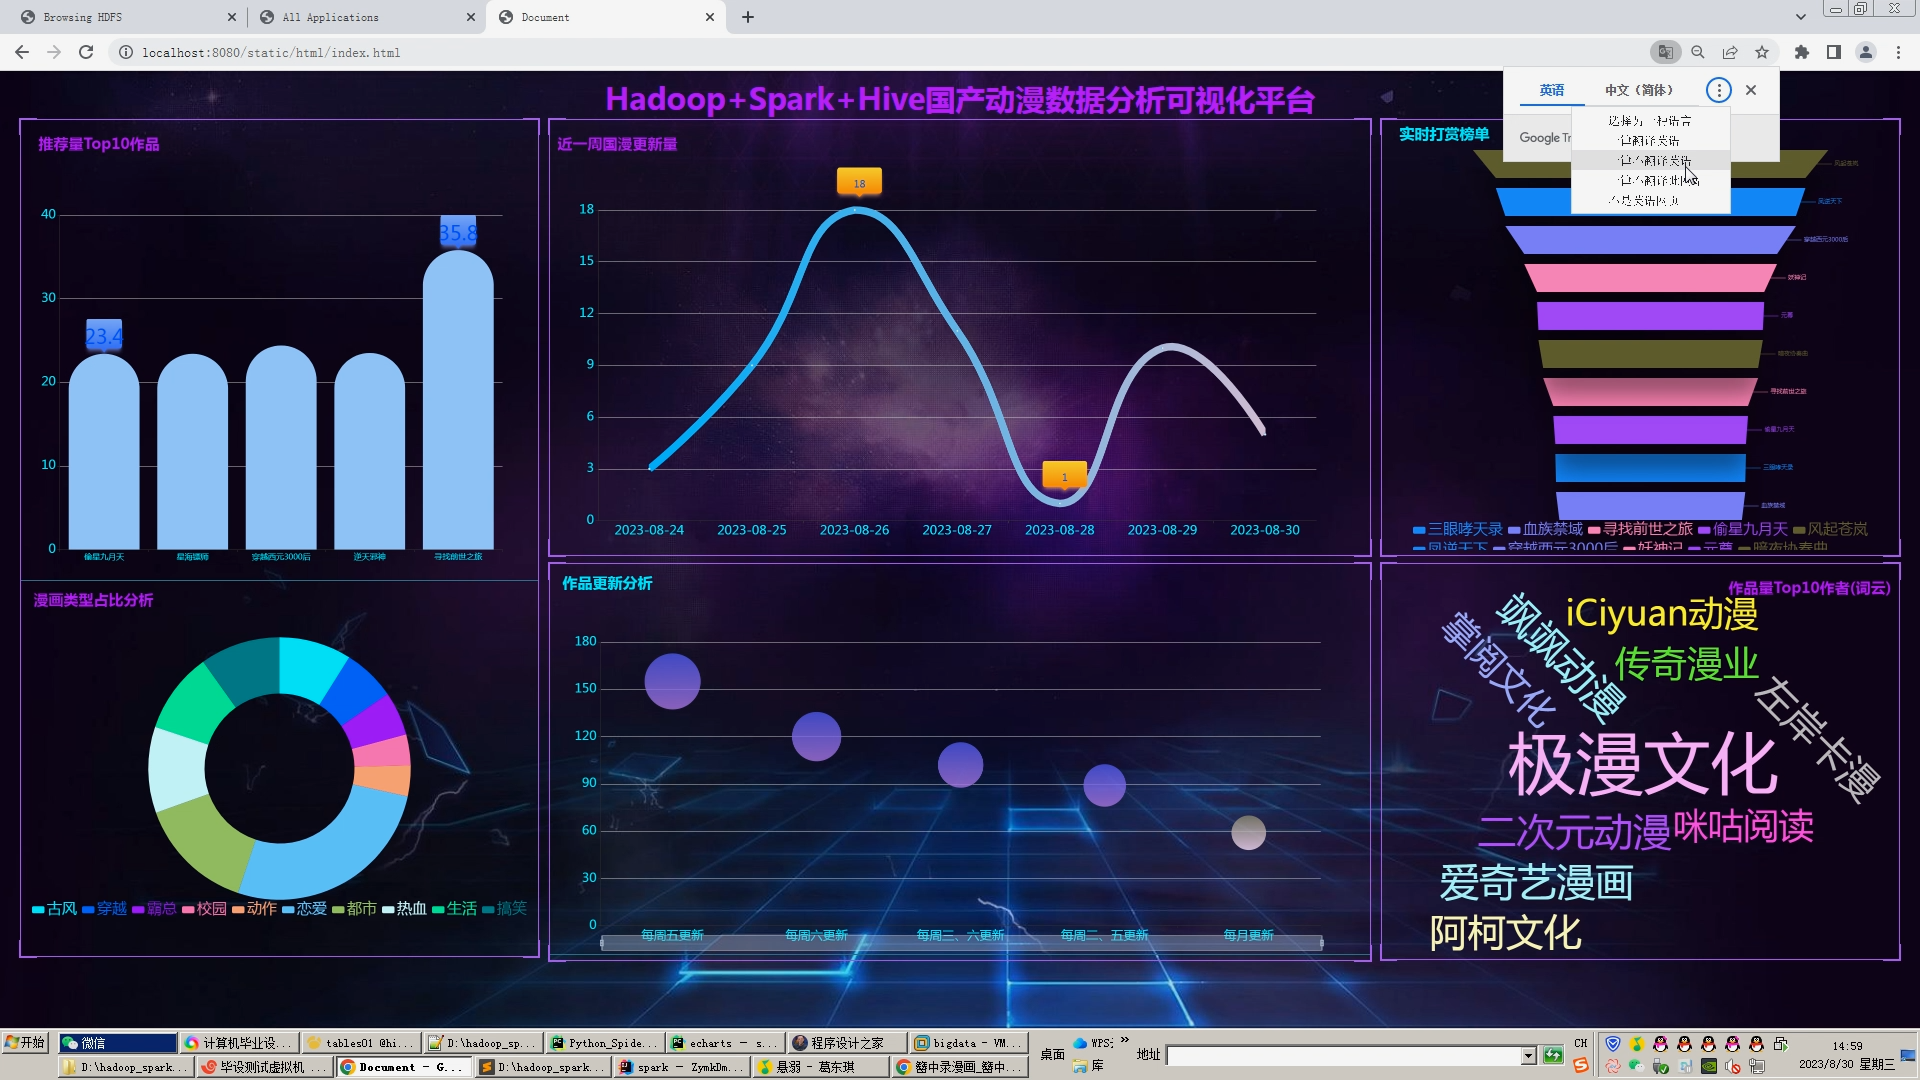Expand the tab search chevron
Screen dimensions: 1920x1080
[1800, 17]
